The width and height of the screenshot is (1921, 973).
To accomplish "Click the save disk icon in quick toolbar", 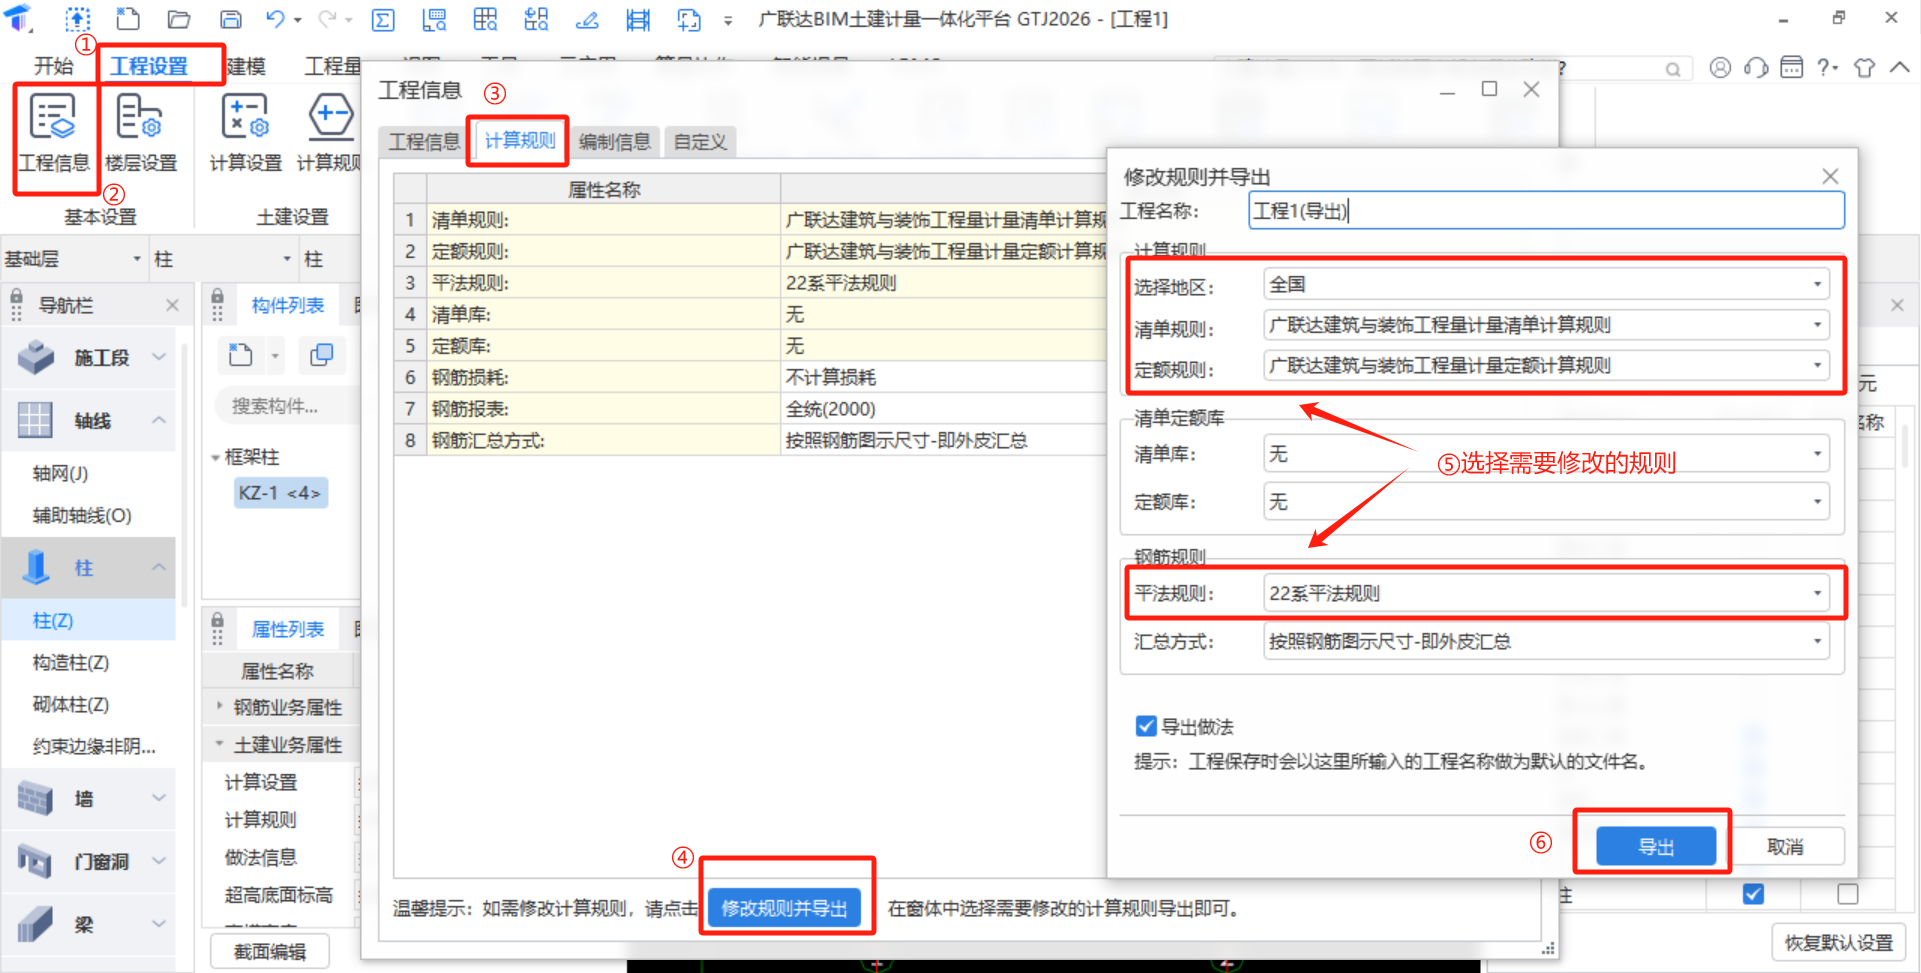I will (230, 18).
